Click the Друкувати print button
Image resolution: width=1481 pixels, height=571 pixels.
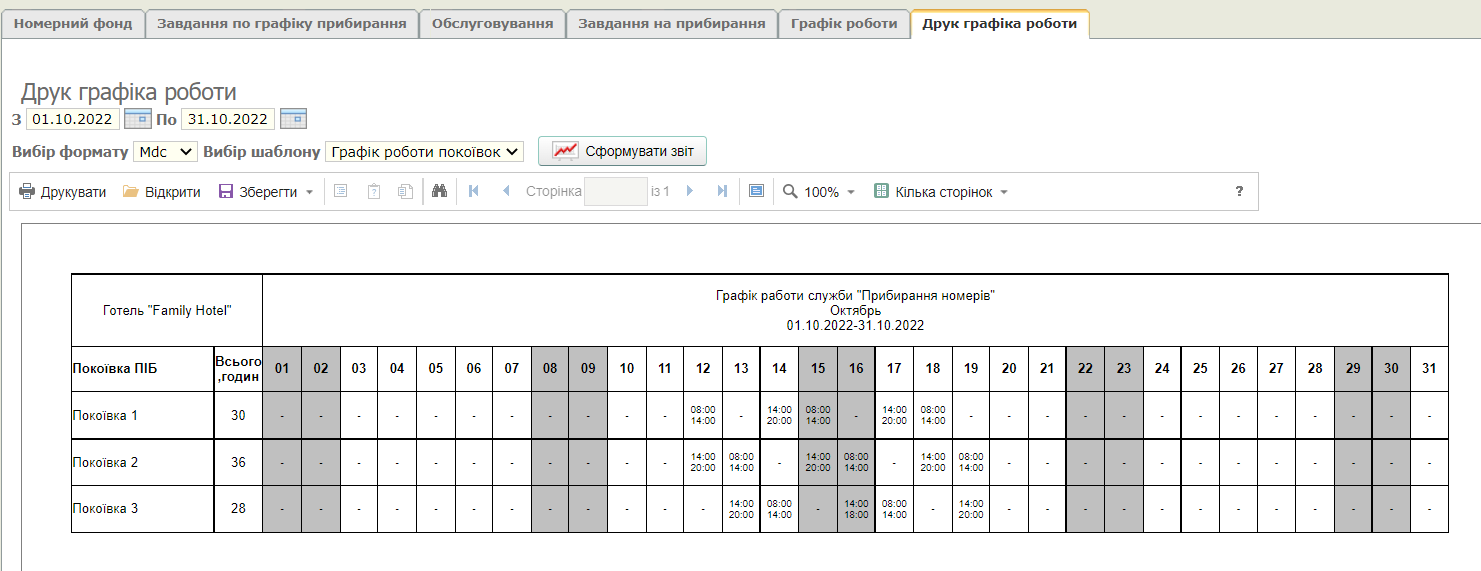63,192
